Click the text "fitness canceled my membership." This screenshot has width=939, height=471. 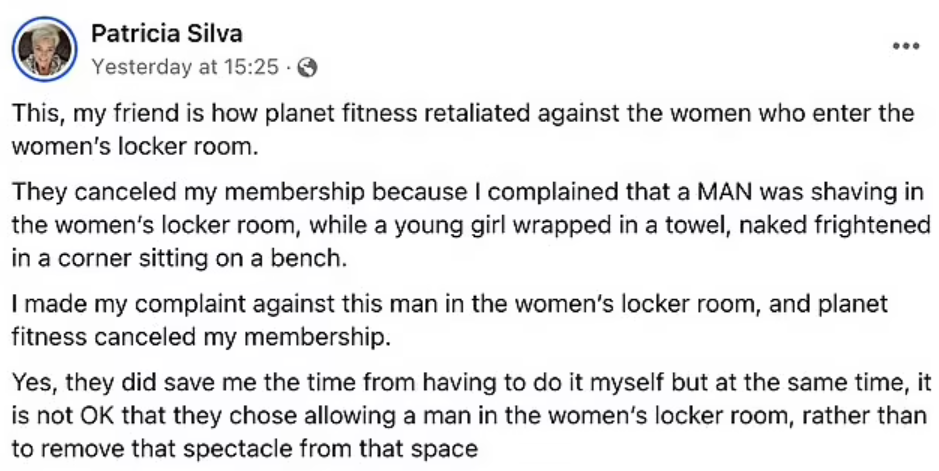point(199,337)
